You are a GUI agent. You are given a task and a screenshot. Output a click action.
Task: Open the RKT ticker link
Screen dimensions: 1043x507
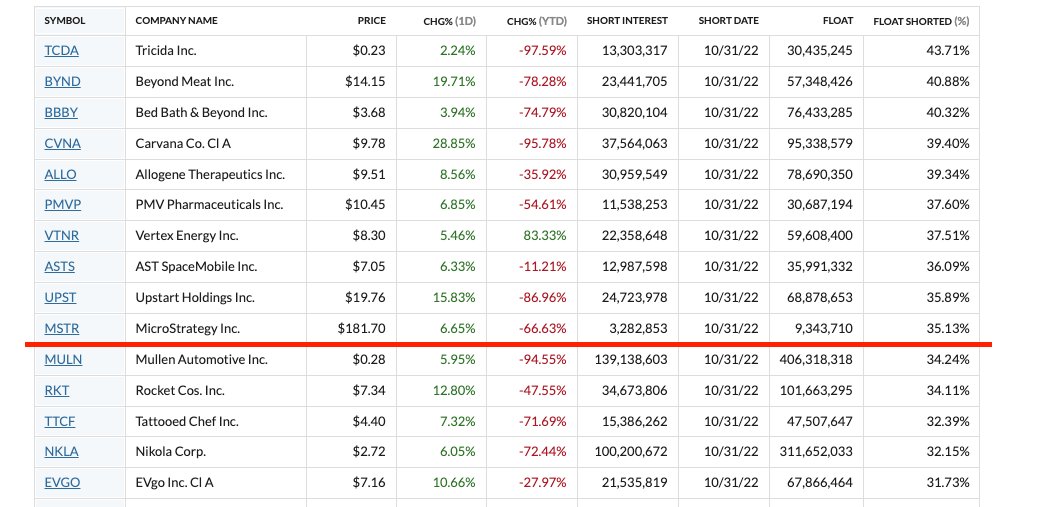tap(57, 391)
